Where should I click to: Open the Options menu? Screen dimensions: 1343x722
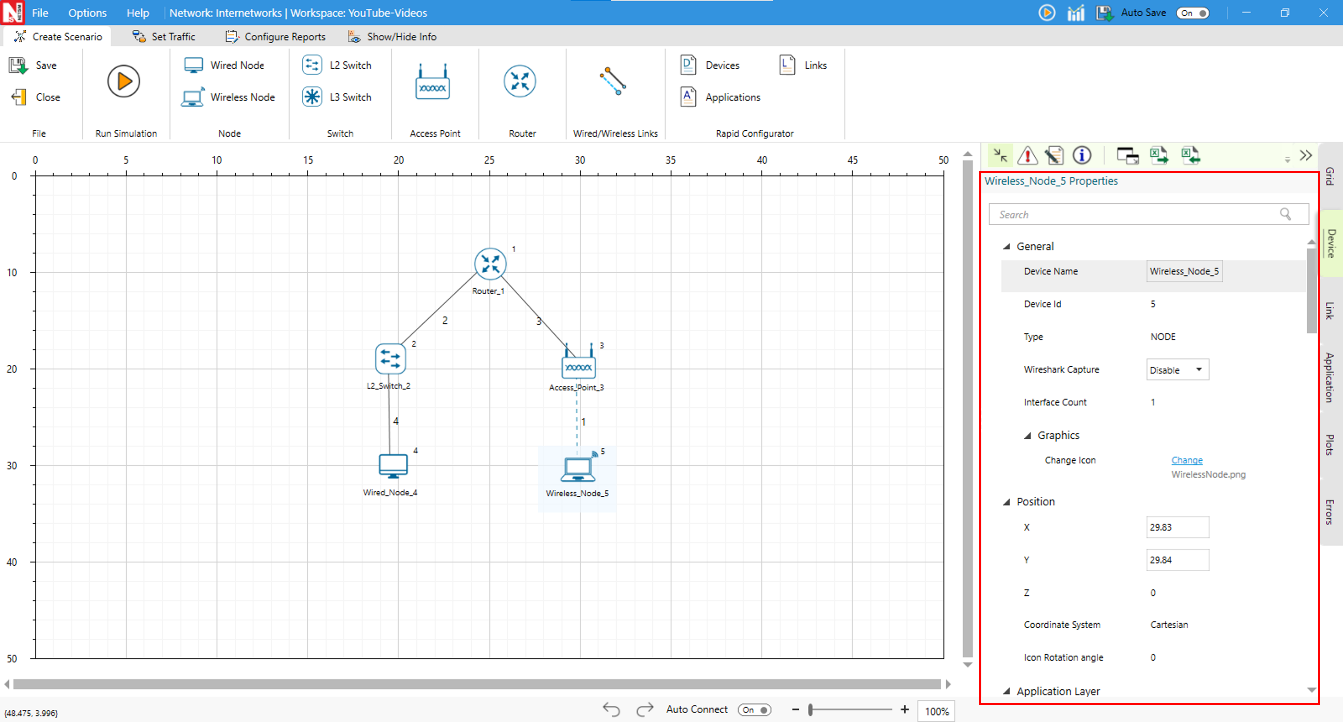tap(87, 13)
